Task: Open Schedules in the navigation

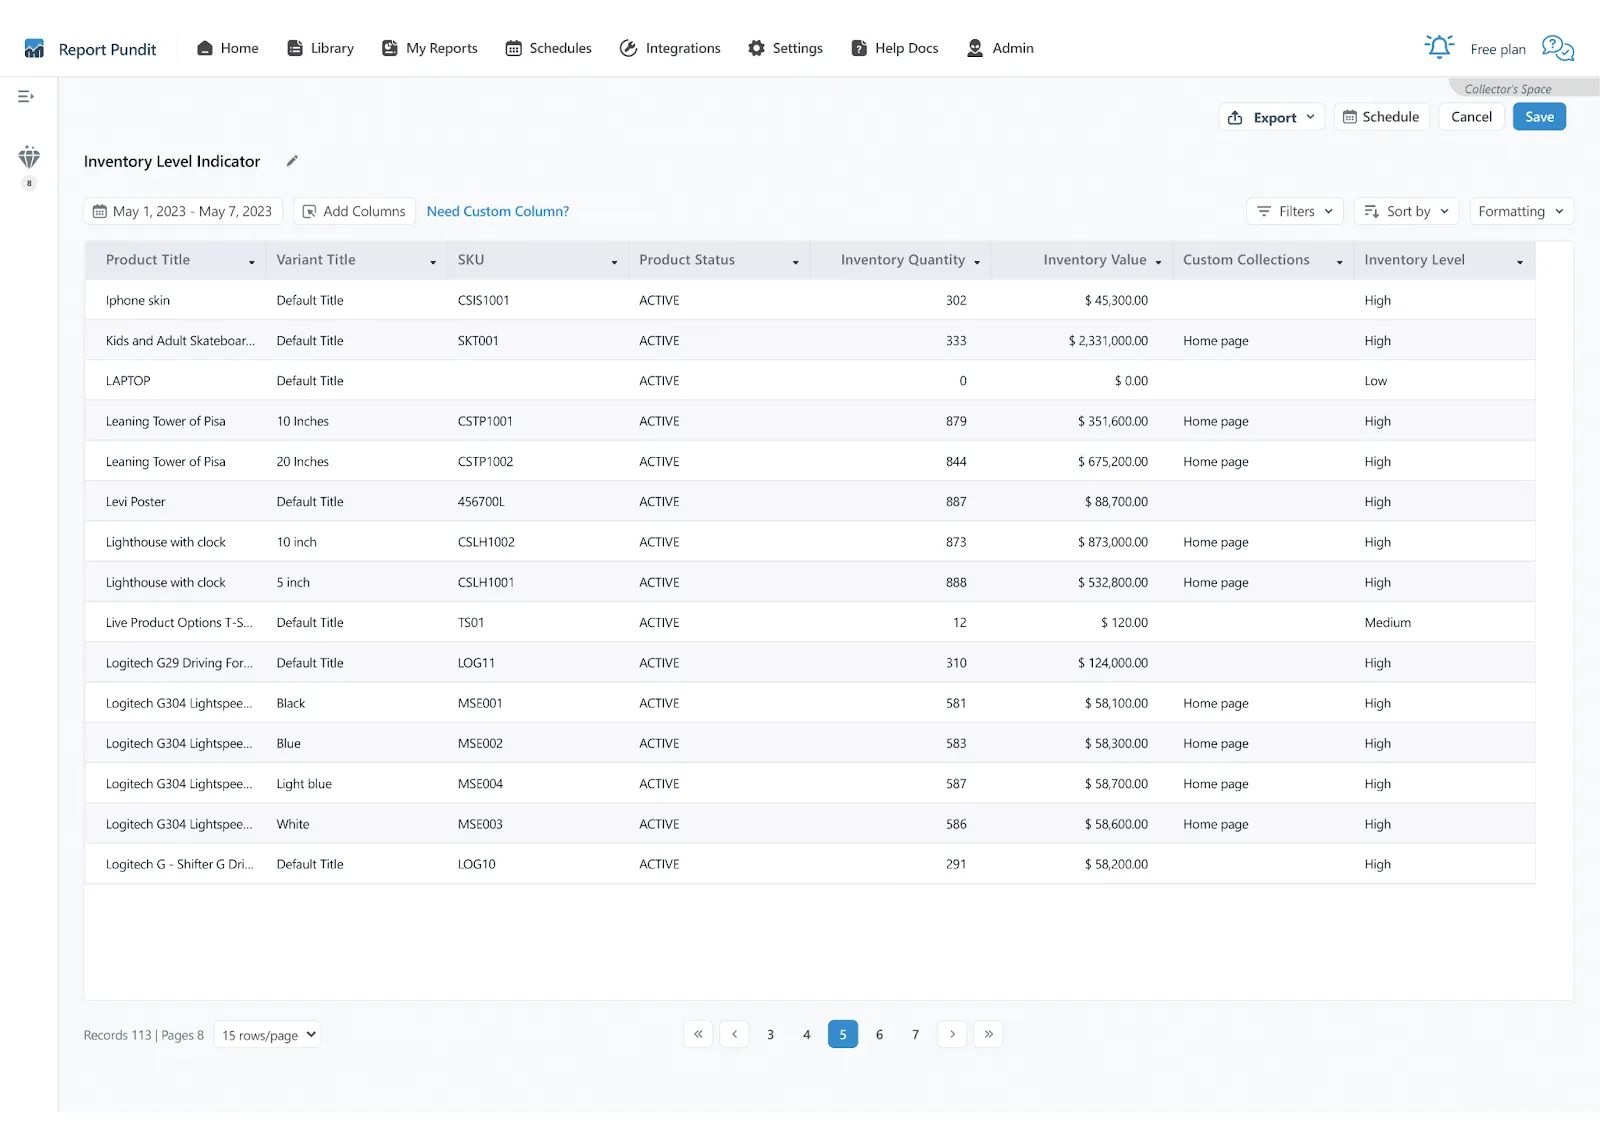Action: point(549,48)
